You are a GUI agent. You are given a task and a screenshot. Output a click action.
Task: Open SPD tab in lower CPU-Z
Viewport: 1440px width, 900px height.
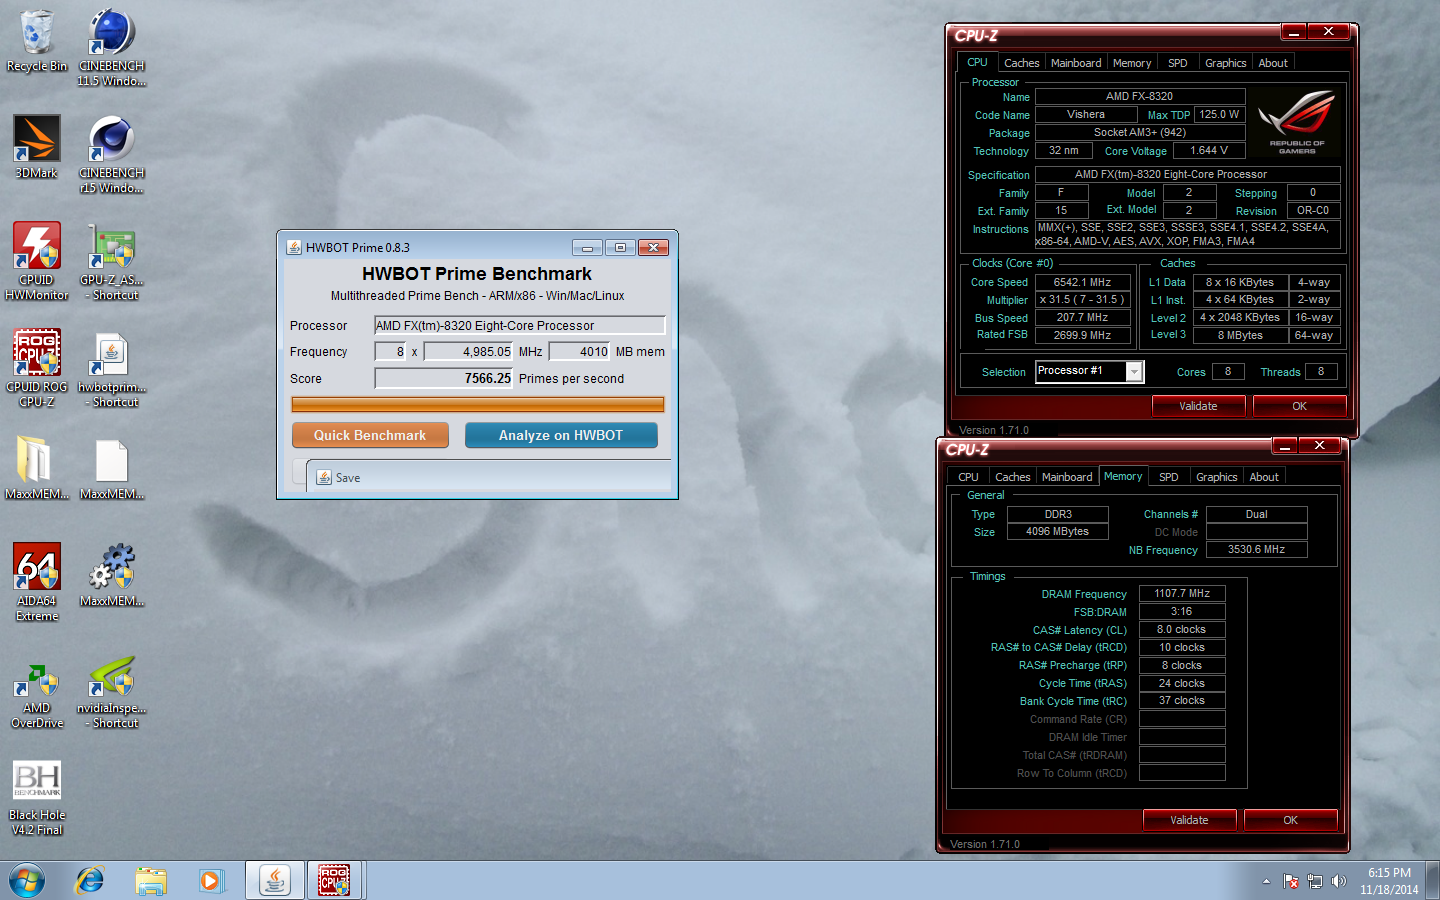1169,477
